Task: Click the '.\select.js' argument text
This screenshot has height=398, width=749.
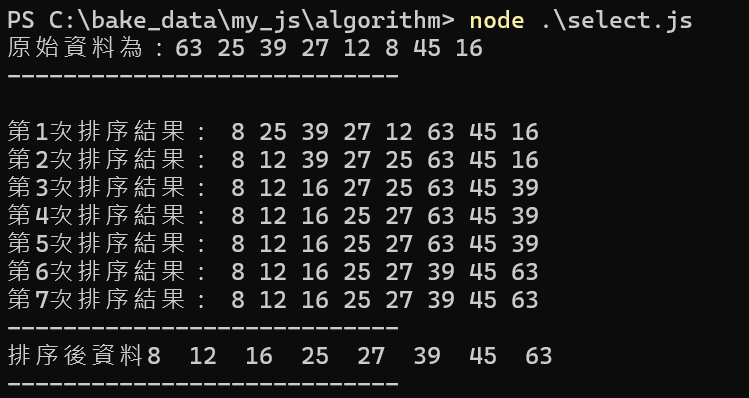Action: (x=617, y=21)
